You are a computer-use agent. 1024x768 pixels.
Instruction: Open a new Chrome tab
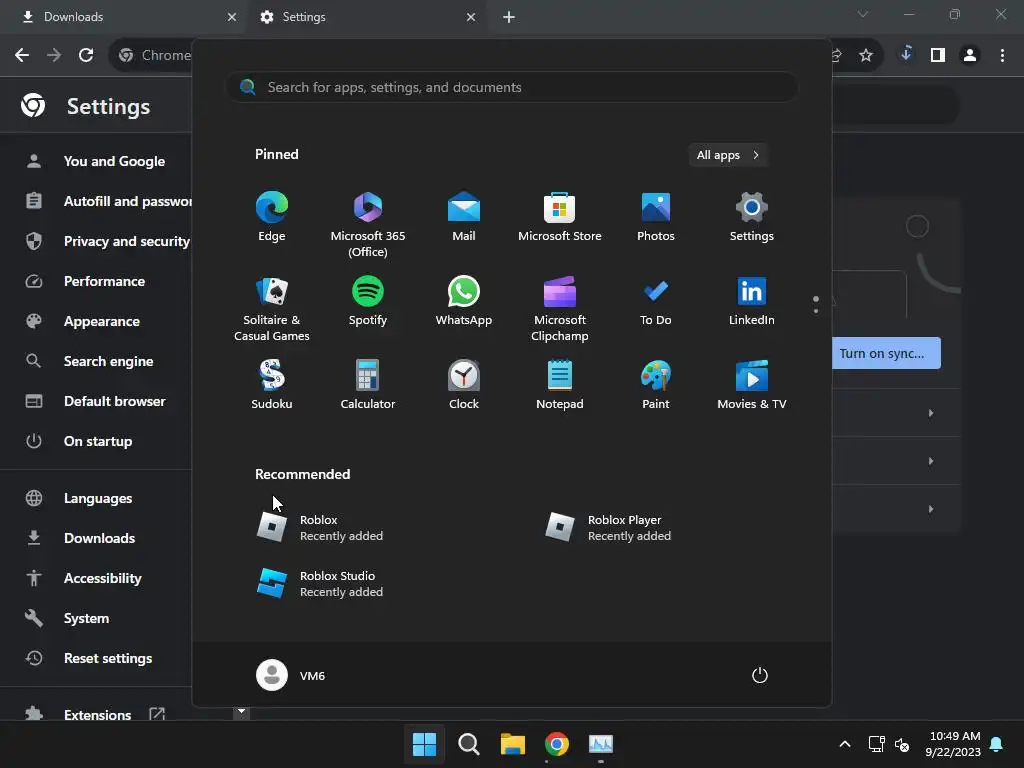tap(509, 17)
